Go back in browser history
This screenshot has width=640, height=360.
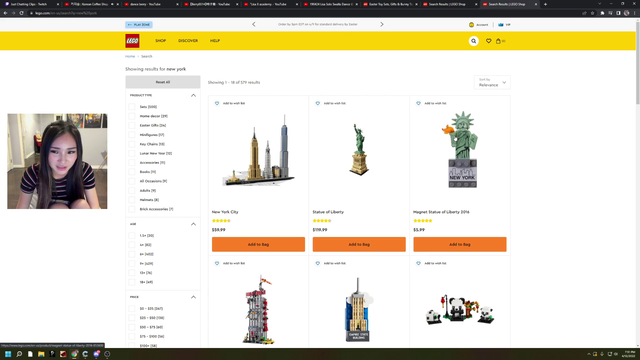tap(5, 13)
